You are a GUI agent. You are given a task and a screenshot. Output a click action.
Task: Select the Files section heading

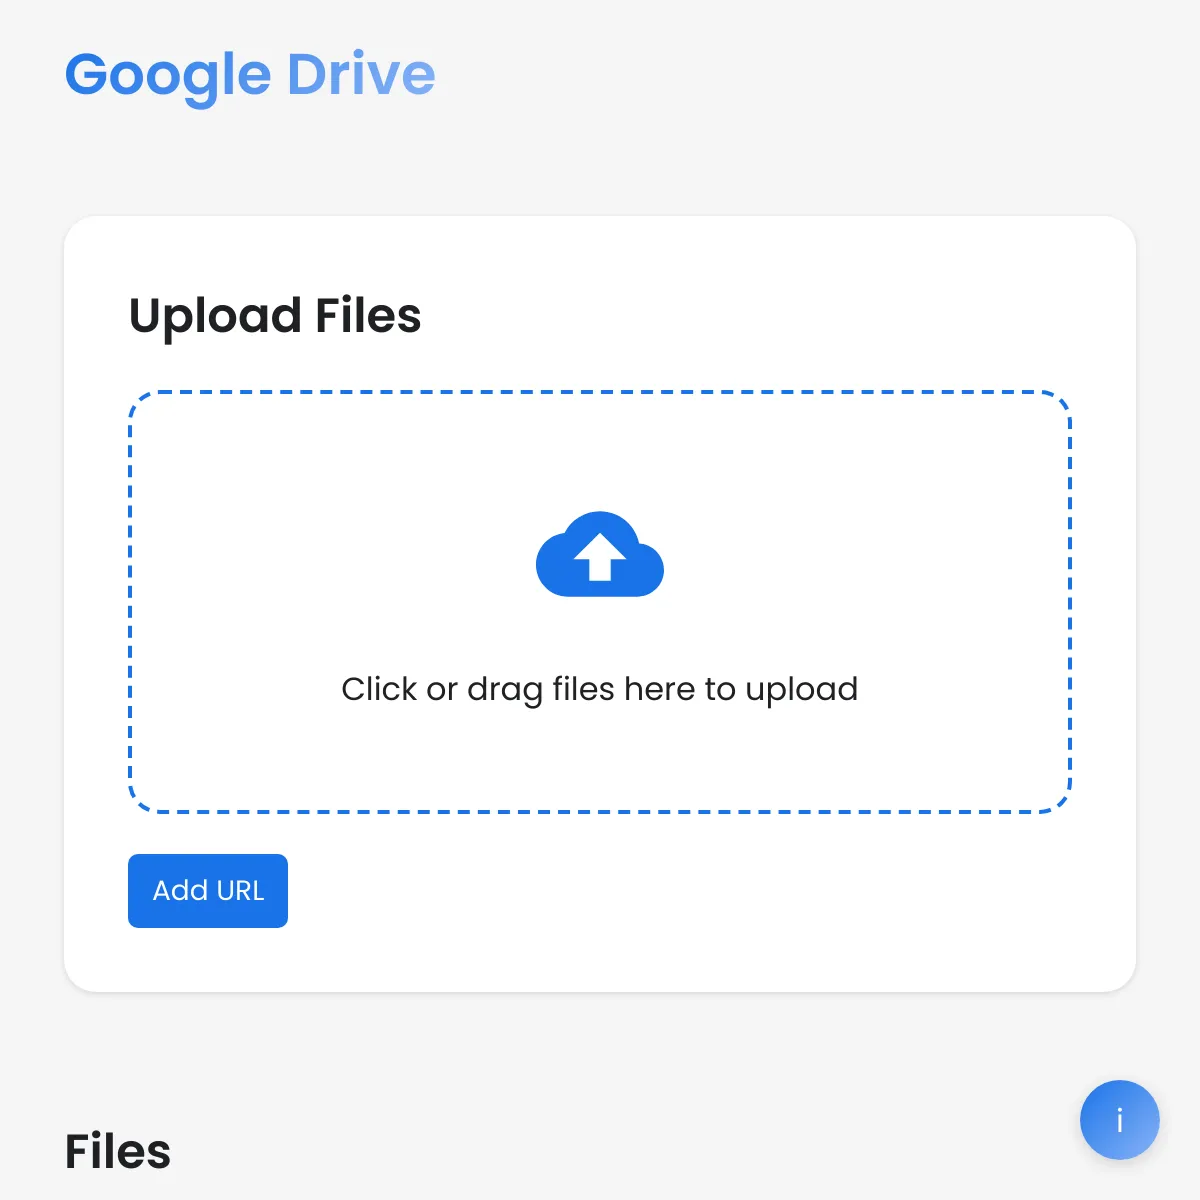pos(118,1152)
